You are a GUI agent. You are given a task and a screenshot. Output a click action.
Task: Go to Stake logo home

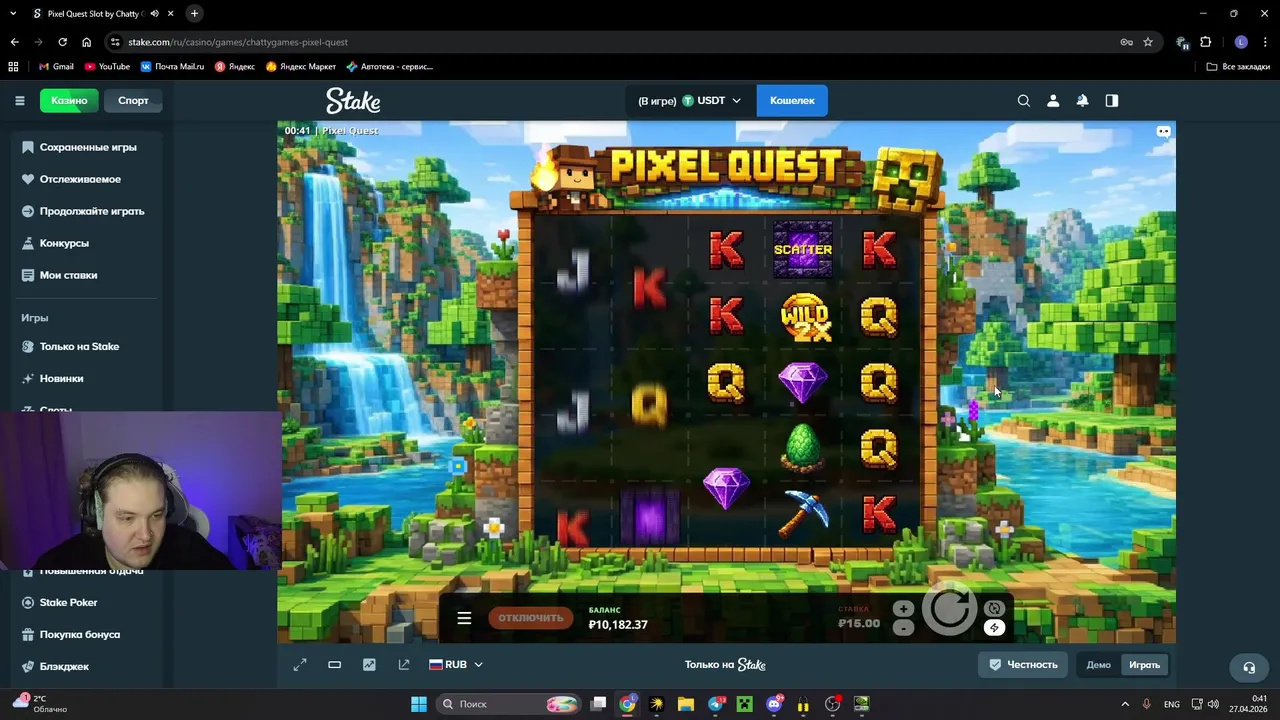[x=353, y=101]
